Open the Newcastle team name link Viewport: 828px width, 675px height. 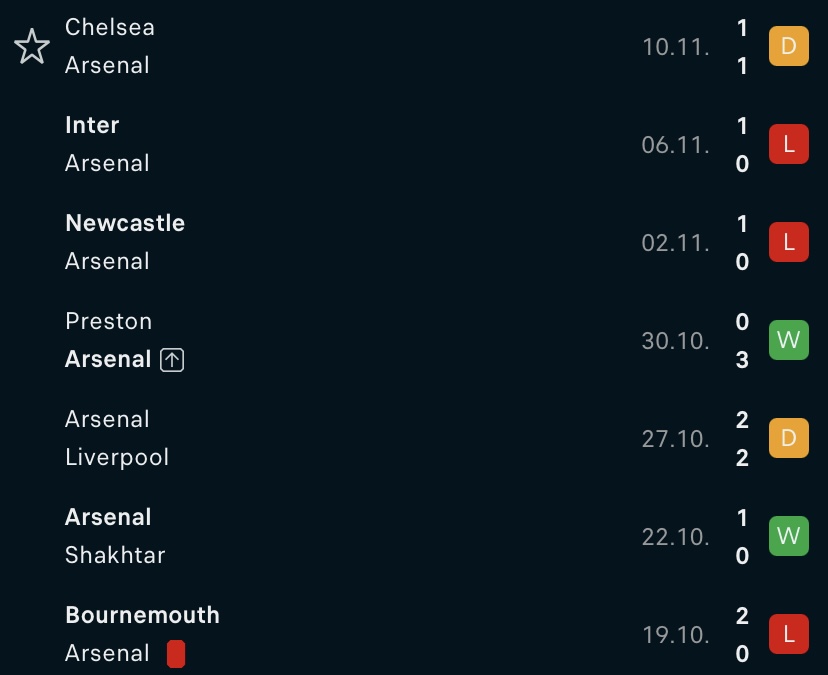125,223
